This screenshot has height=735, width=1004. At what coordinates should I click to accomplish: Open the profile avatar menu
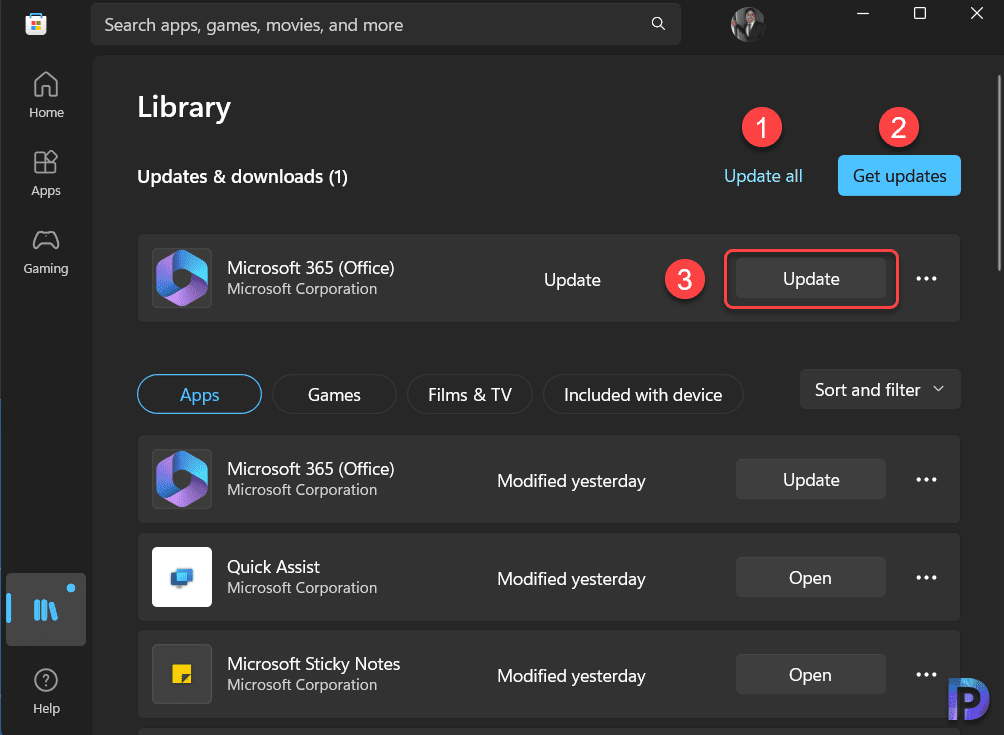(747, 25)
